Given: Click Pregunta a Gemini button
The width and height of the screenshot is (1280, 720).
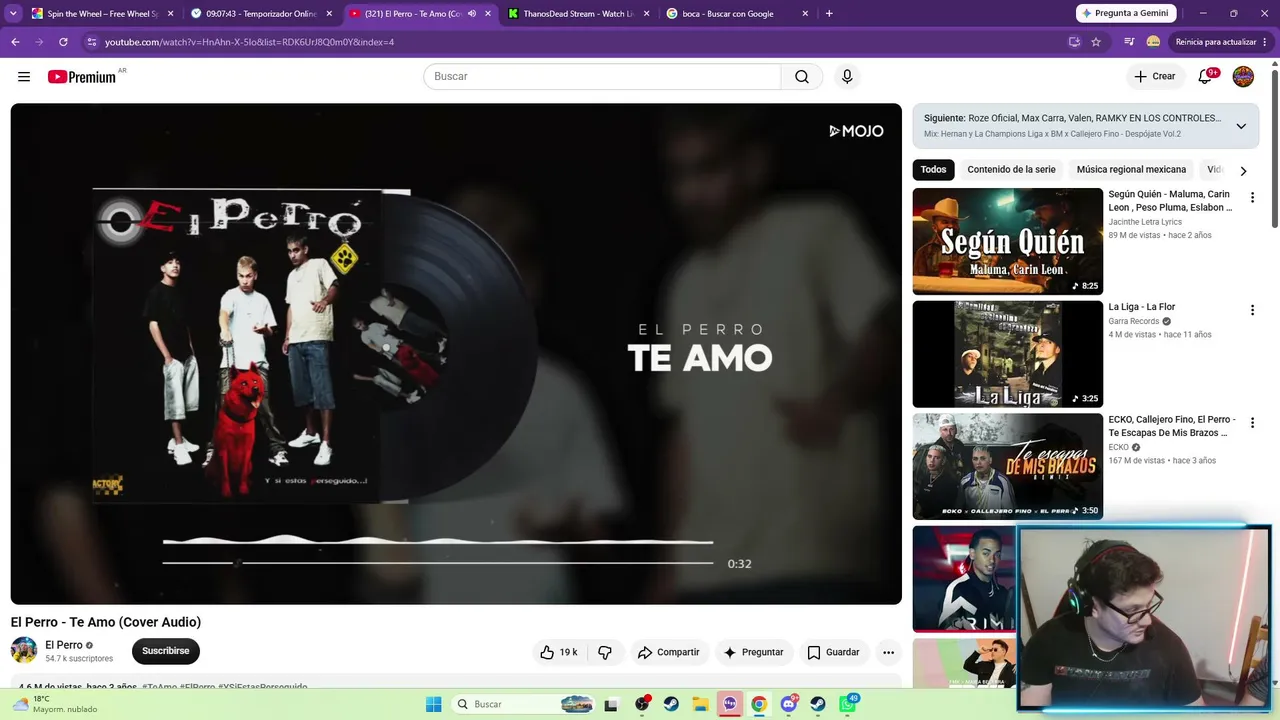Looking at the screenshot, I should (1127, 14).
